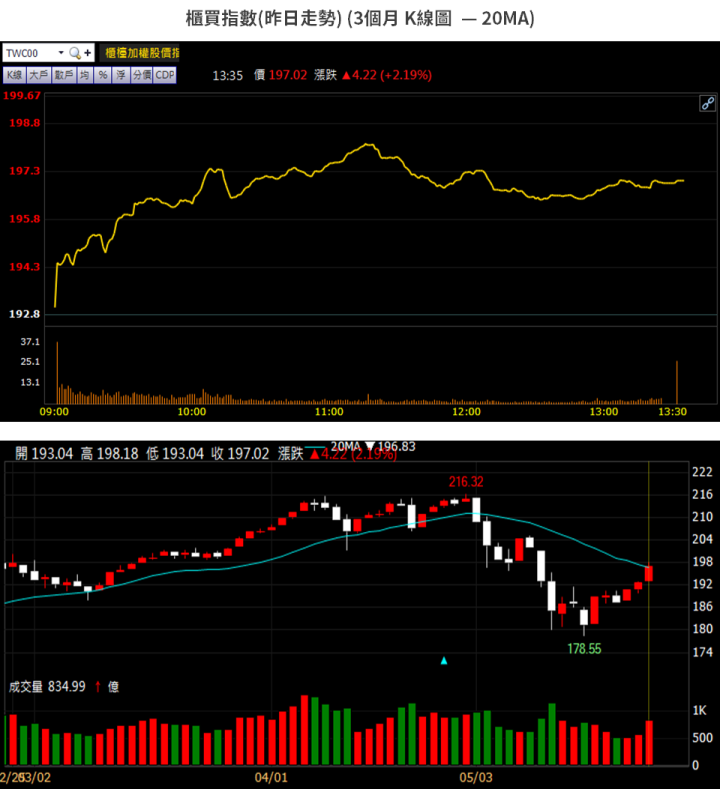The width and height of the screenshot is (720, 789).
Task: Toggle the 均 average line button
Action: (85, 75)
